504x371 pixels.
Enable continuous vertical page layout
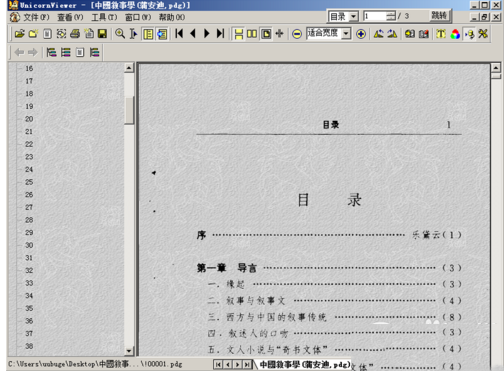pyautogui.click(x=238, y=34)
